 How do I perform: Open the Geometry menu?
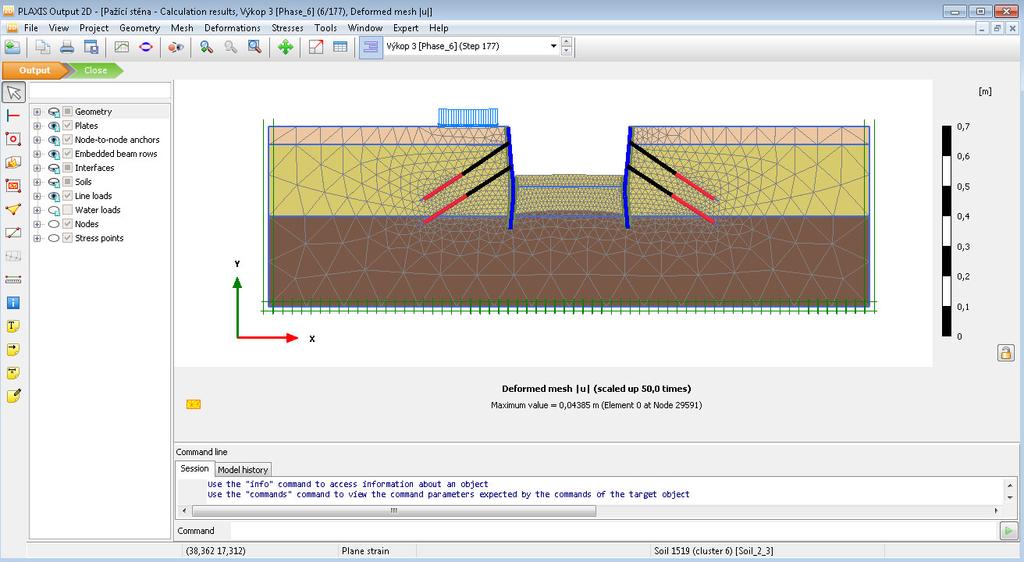139,28
